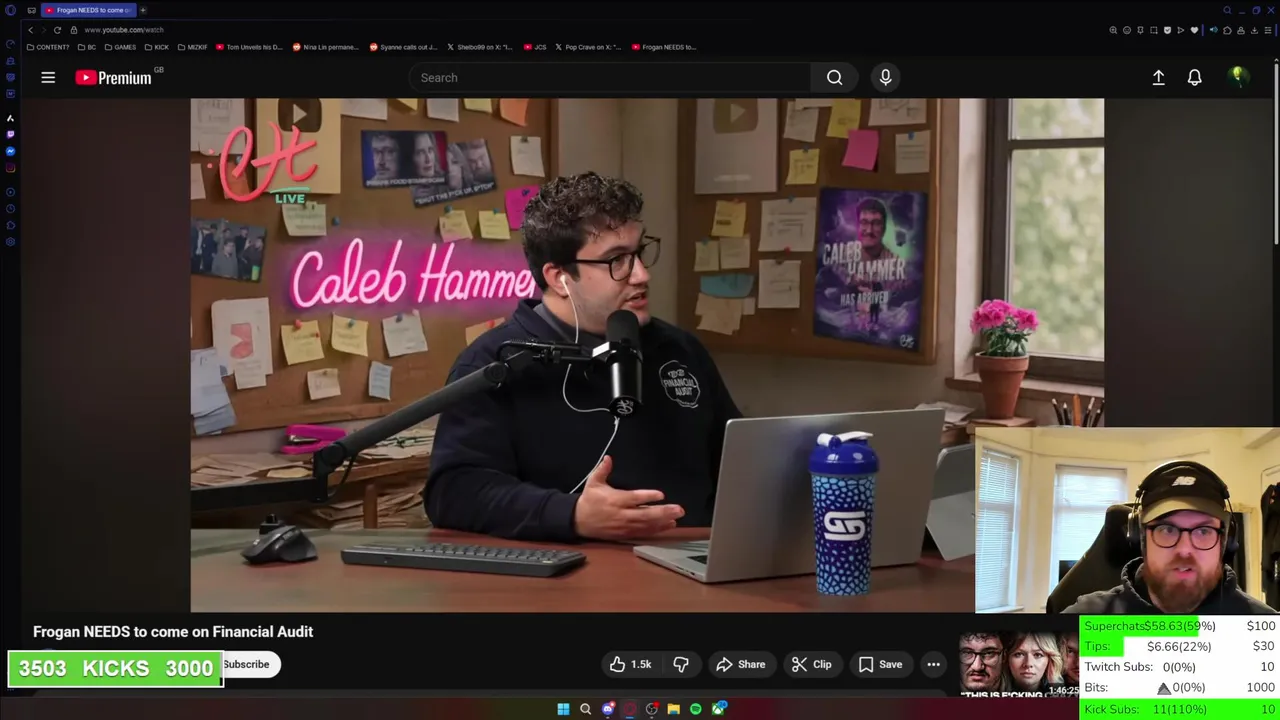1280x720 pixels.
Task: Share the video
Action: tap(740, 664)
